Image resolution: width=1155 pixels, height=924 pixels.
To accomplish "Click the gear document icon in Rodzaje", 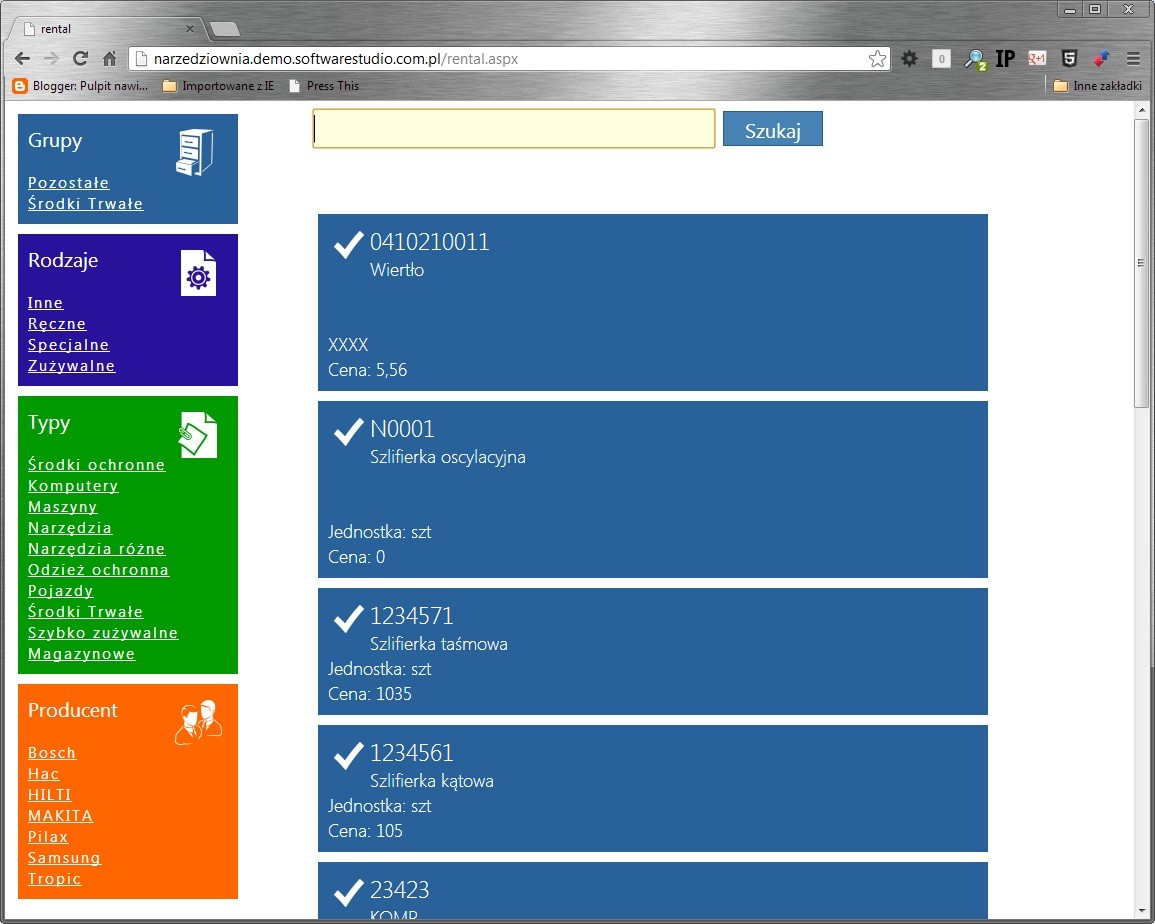I will (198, 273).
